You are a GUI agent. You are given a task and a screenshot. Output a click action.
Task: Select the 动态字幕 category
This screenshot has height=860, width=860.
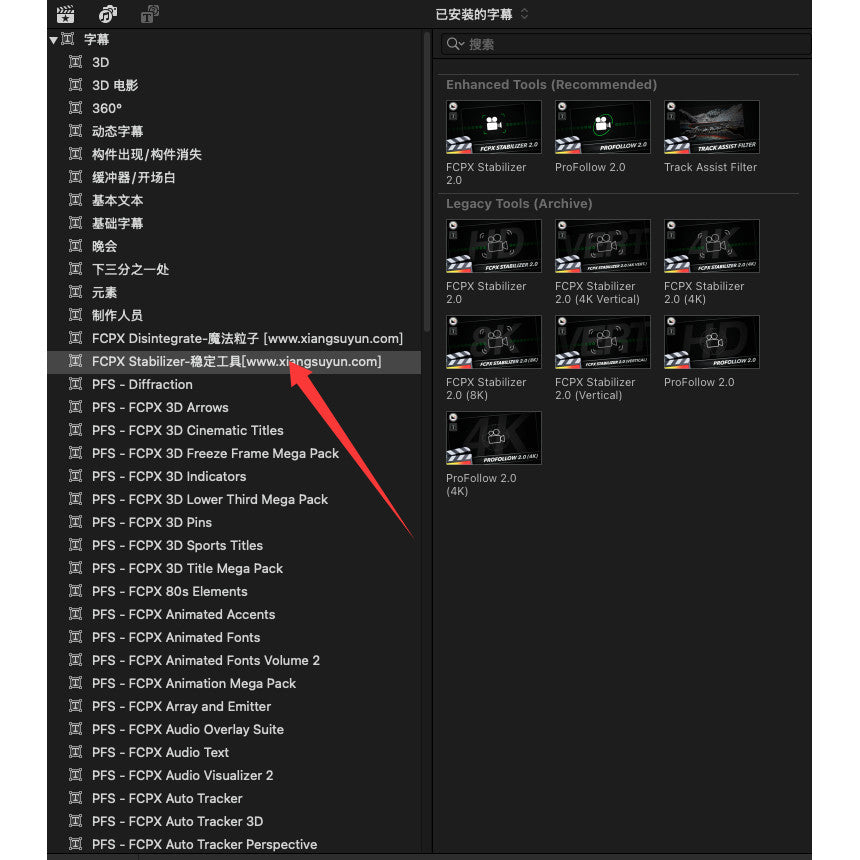point(234,132)
